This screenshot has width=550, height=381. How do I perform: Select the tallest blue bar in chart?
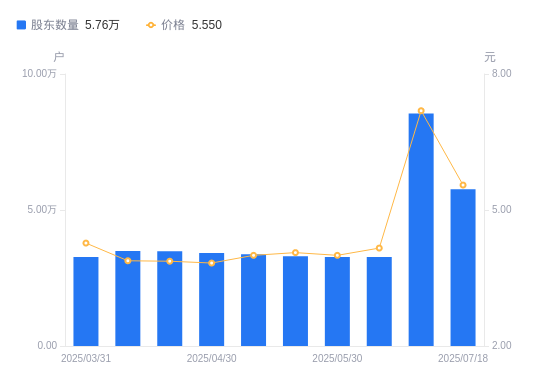pos(421,230)
